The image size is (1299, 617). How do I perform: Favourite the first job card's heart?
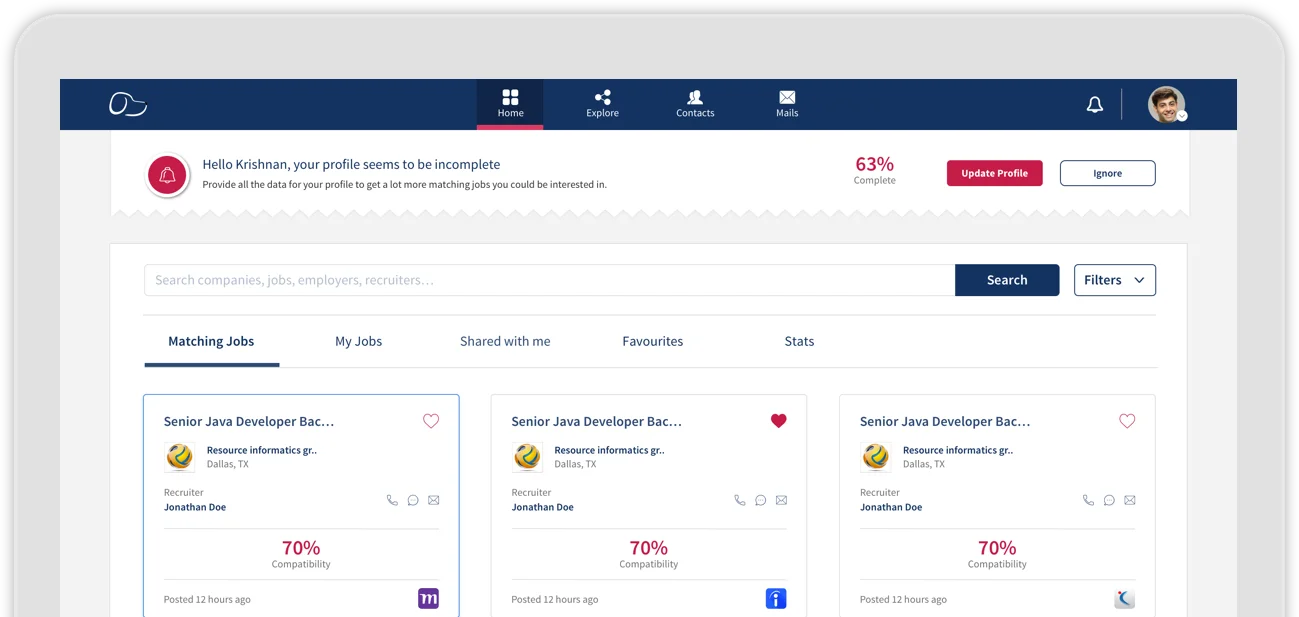click(431, 421)
